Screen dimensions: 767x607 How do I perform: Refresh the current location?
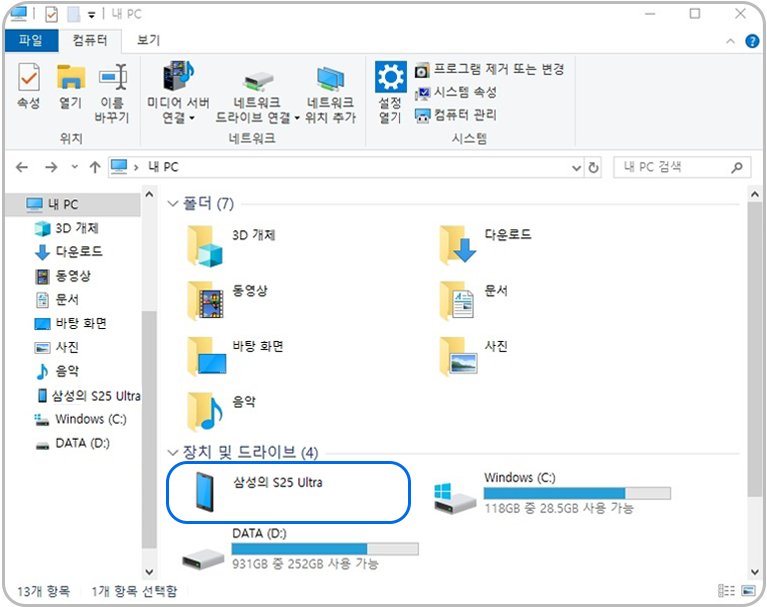593,168
